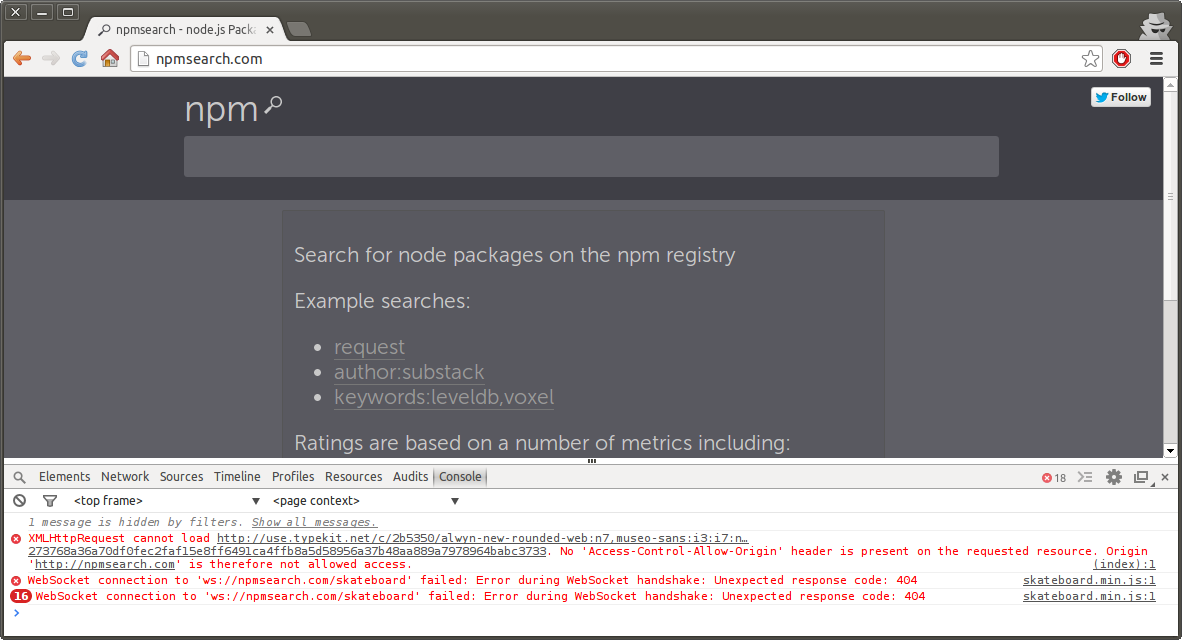Click the XMLHttpRequest error icon
The image size is (1182, 640).
tap(16, 539)
